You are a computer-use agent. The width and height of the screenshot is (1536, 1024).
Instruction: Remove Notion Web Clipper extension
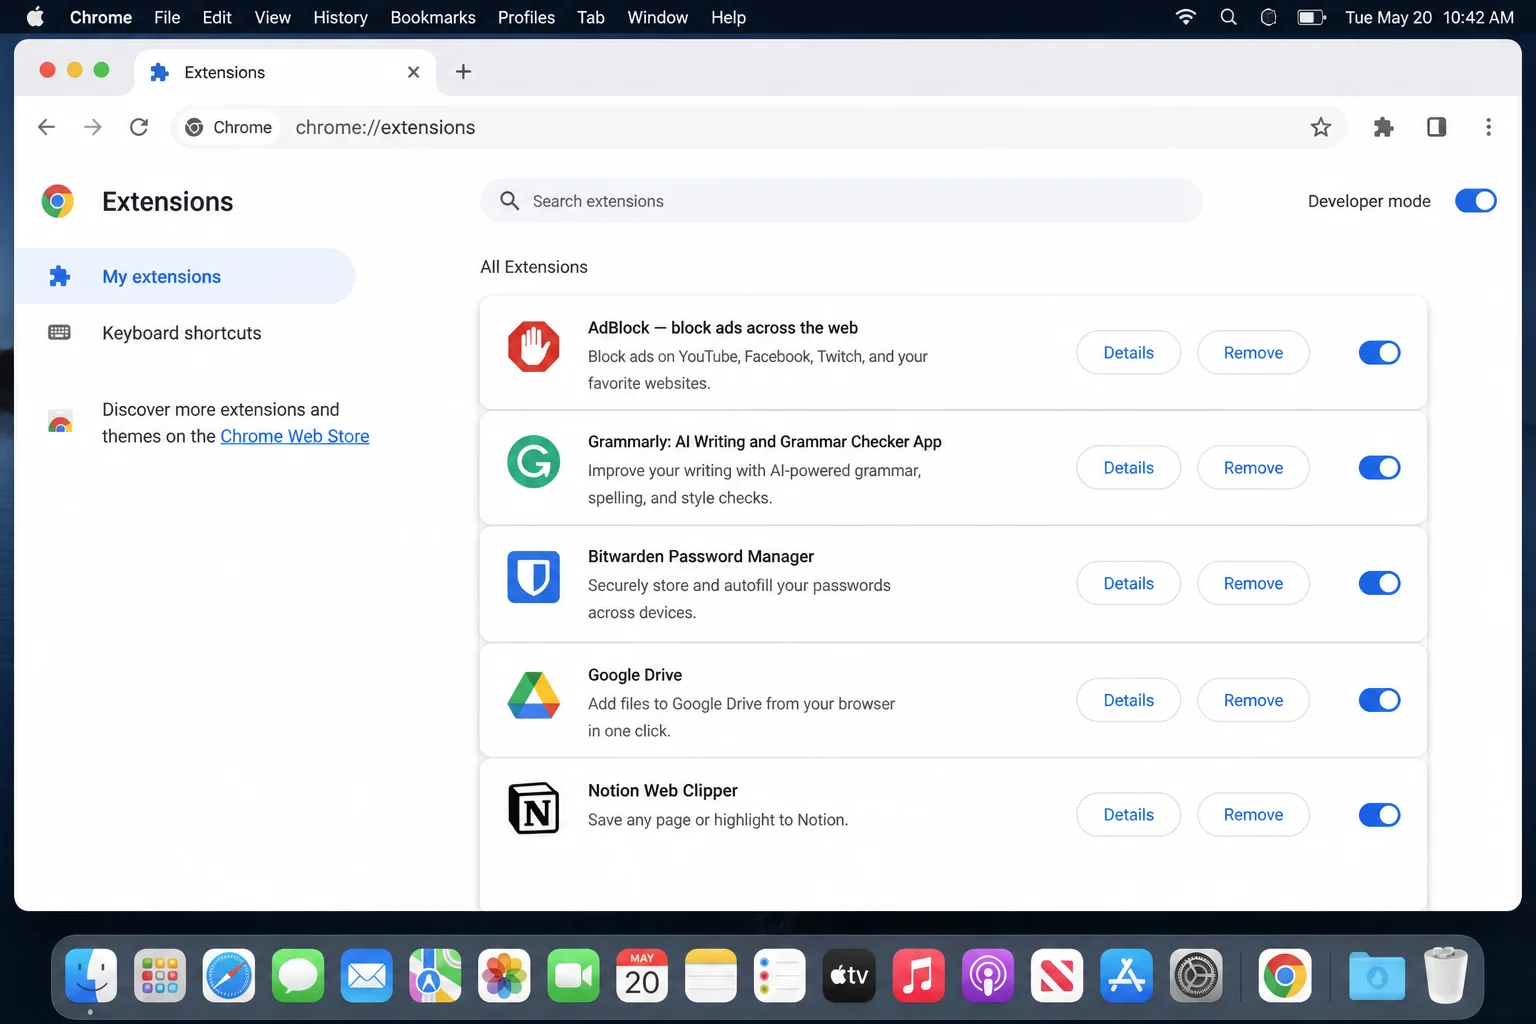point(1253,815)
